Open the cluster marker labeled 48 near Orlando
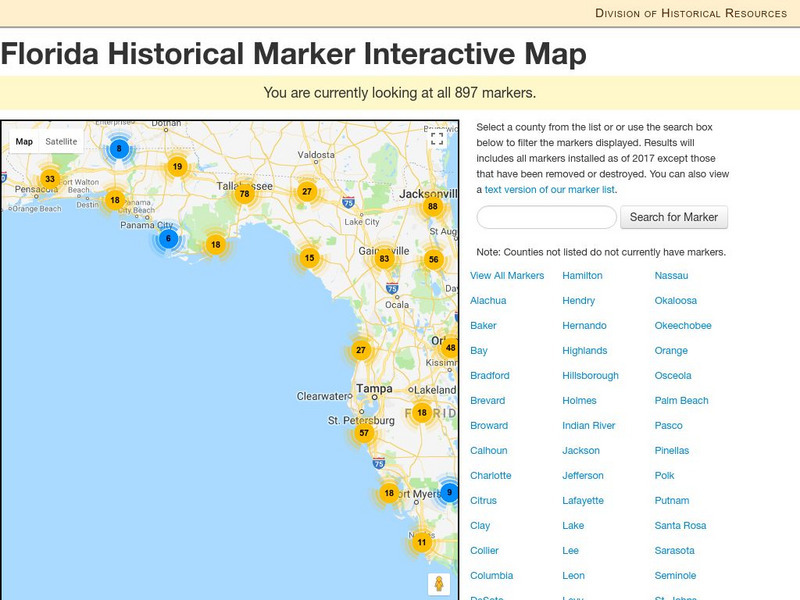Screen dimensions: 800x600 [x=450, y=348]
